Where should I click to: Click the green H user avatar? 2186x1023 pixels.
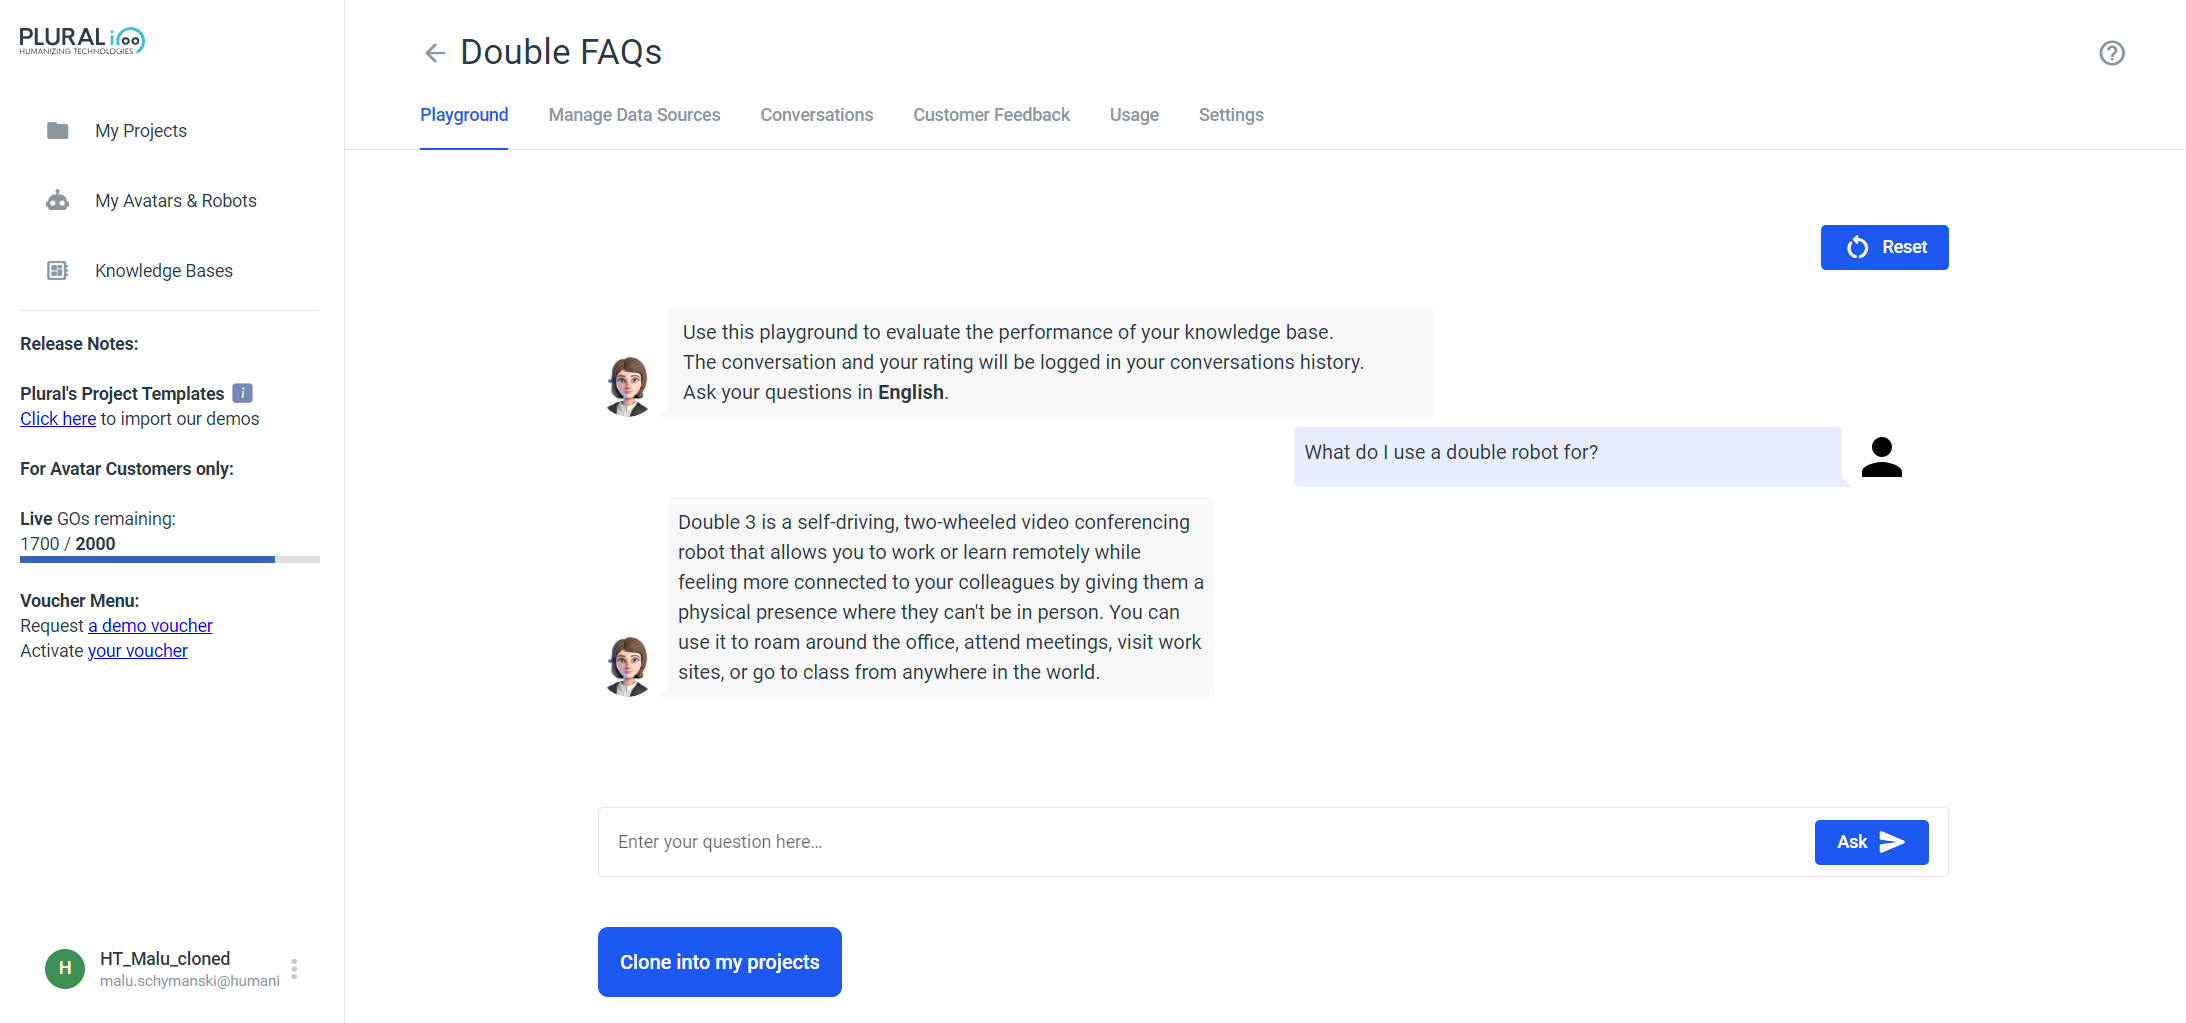pyautogui.click(x=65, y=969)
